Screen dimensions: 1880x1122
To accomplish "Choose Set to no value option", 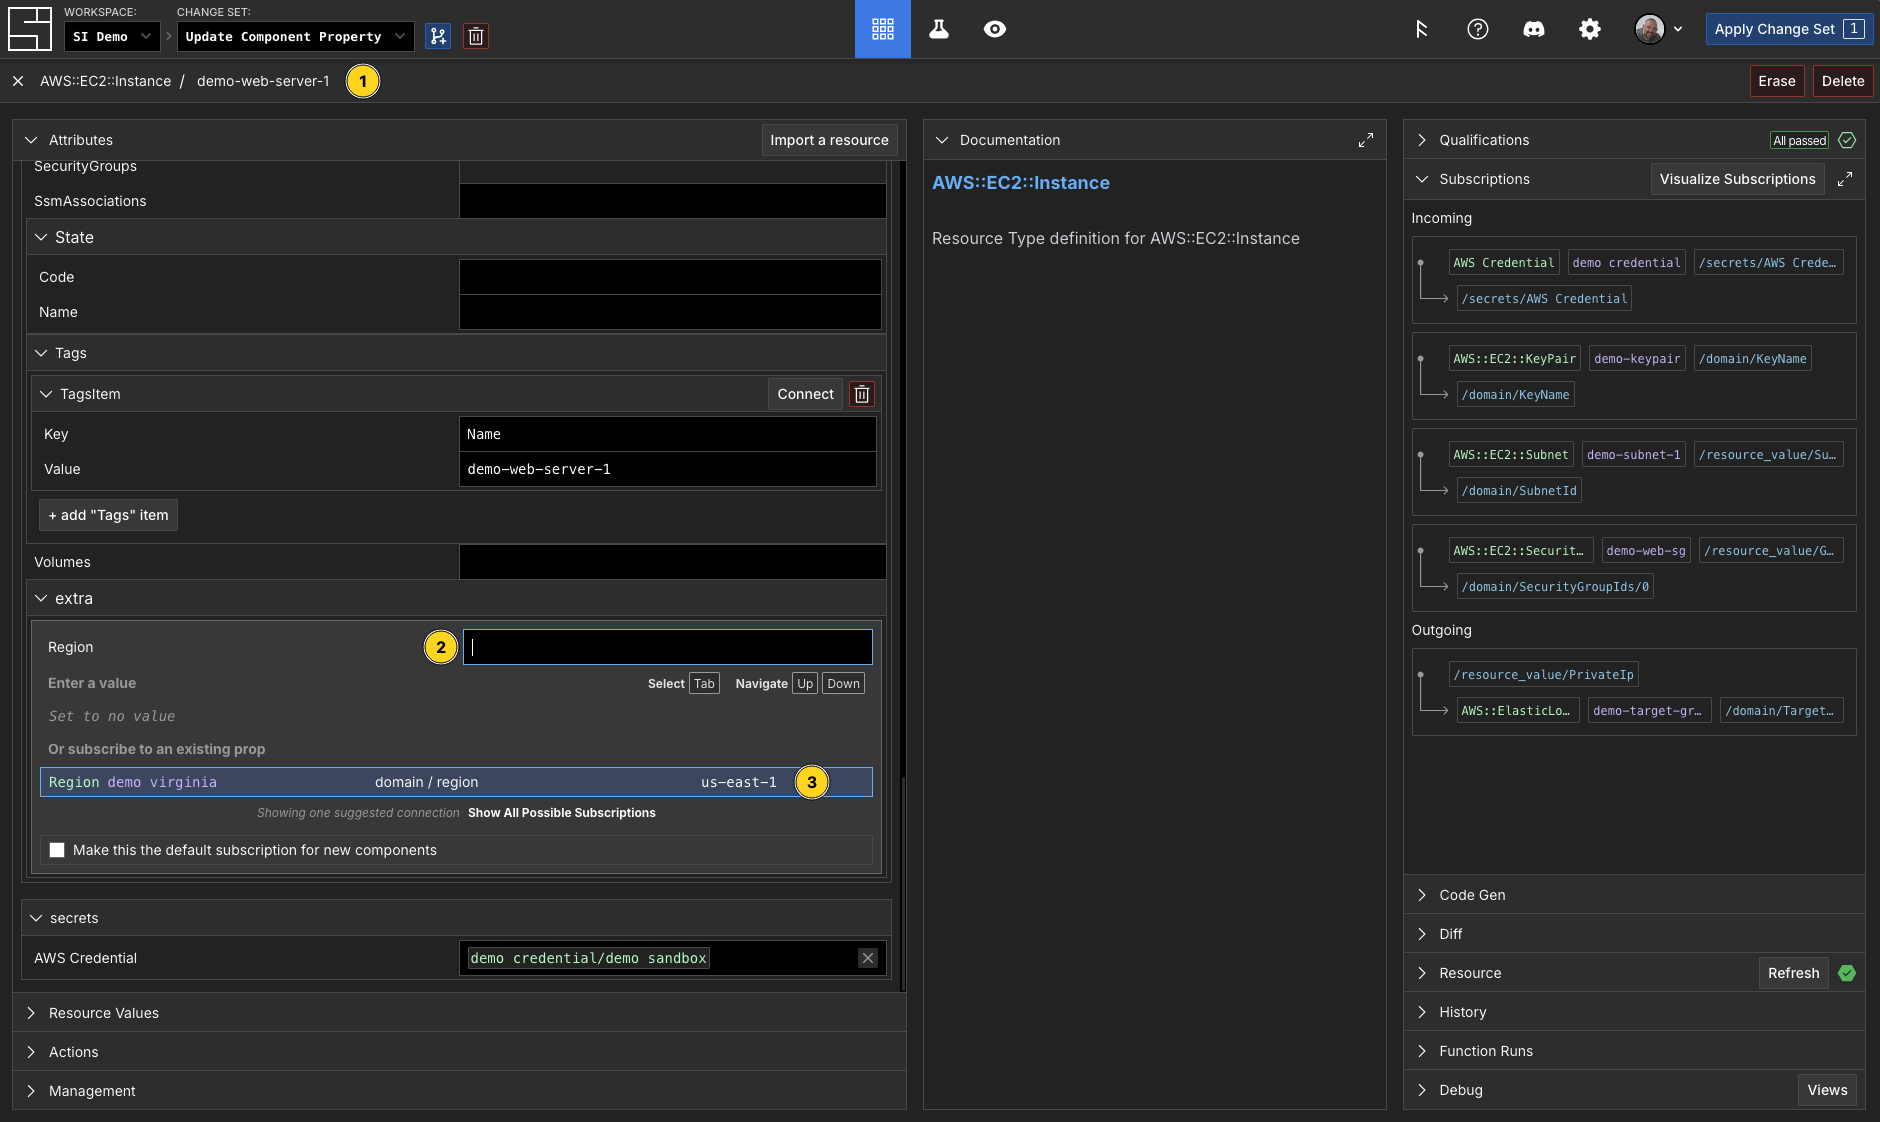I will coord(112,716).
